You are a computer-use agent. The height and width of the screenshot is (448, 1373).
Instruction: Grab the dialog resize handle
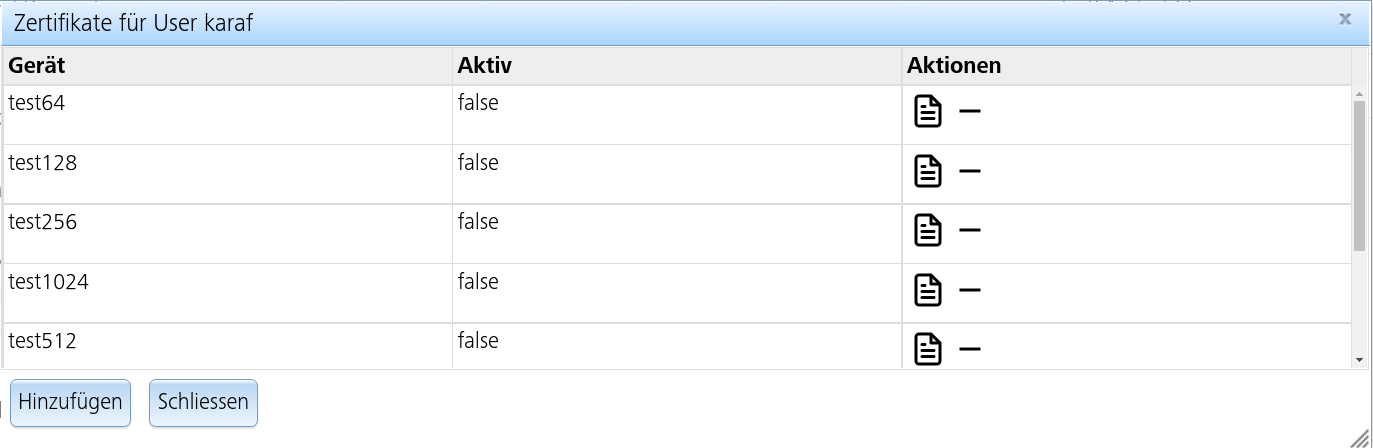coord(1360,436)
